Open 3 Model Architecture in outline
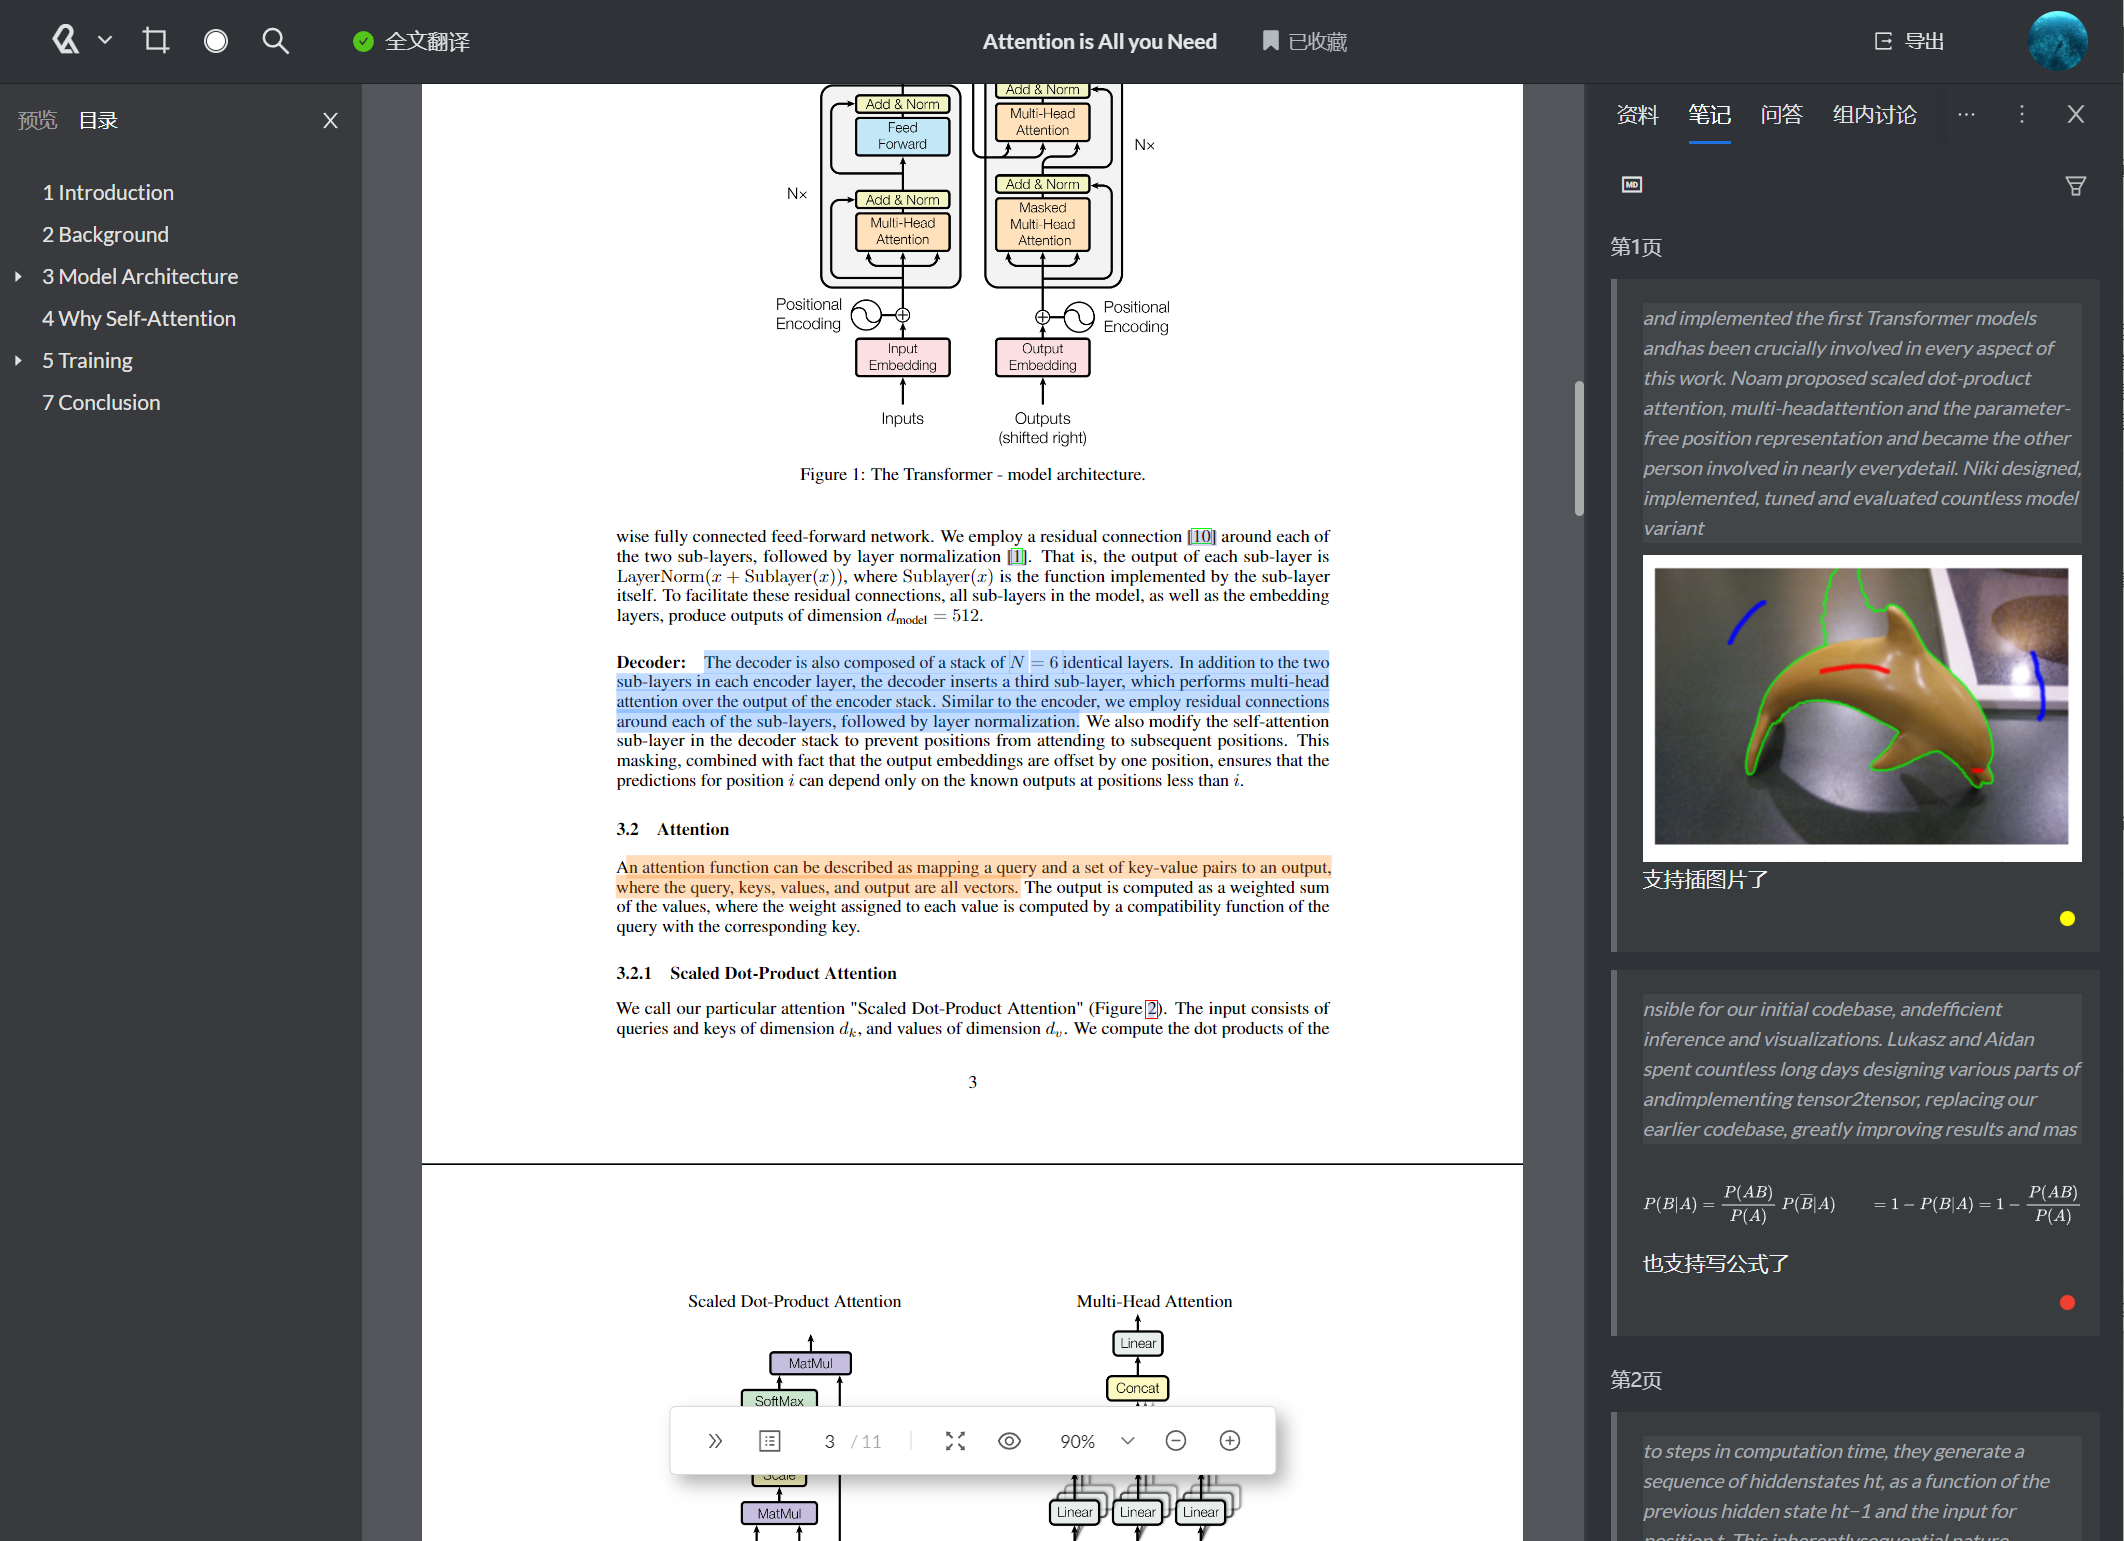The image size is (2124, 1541). [x=140, y=276]
